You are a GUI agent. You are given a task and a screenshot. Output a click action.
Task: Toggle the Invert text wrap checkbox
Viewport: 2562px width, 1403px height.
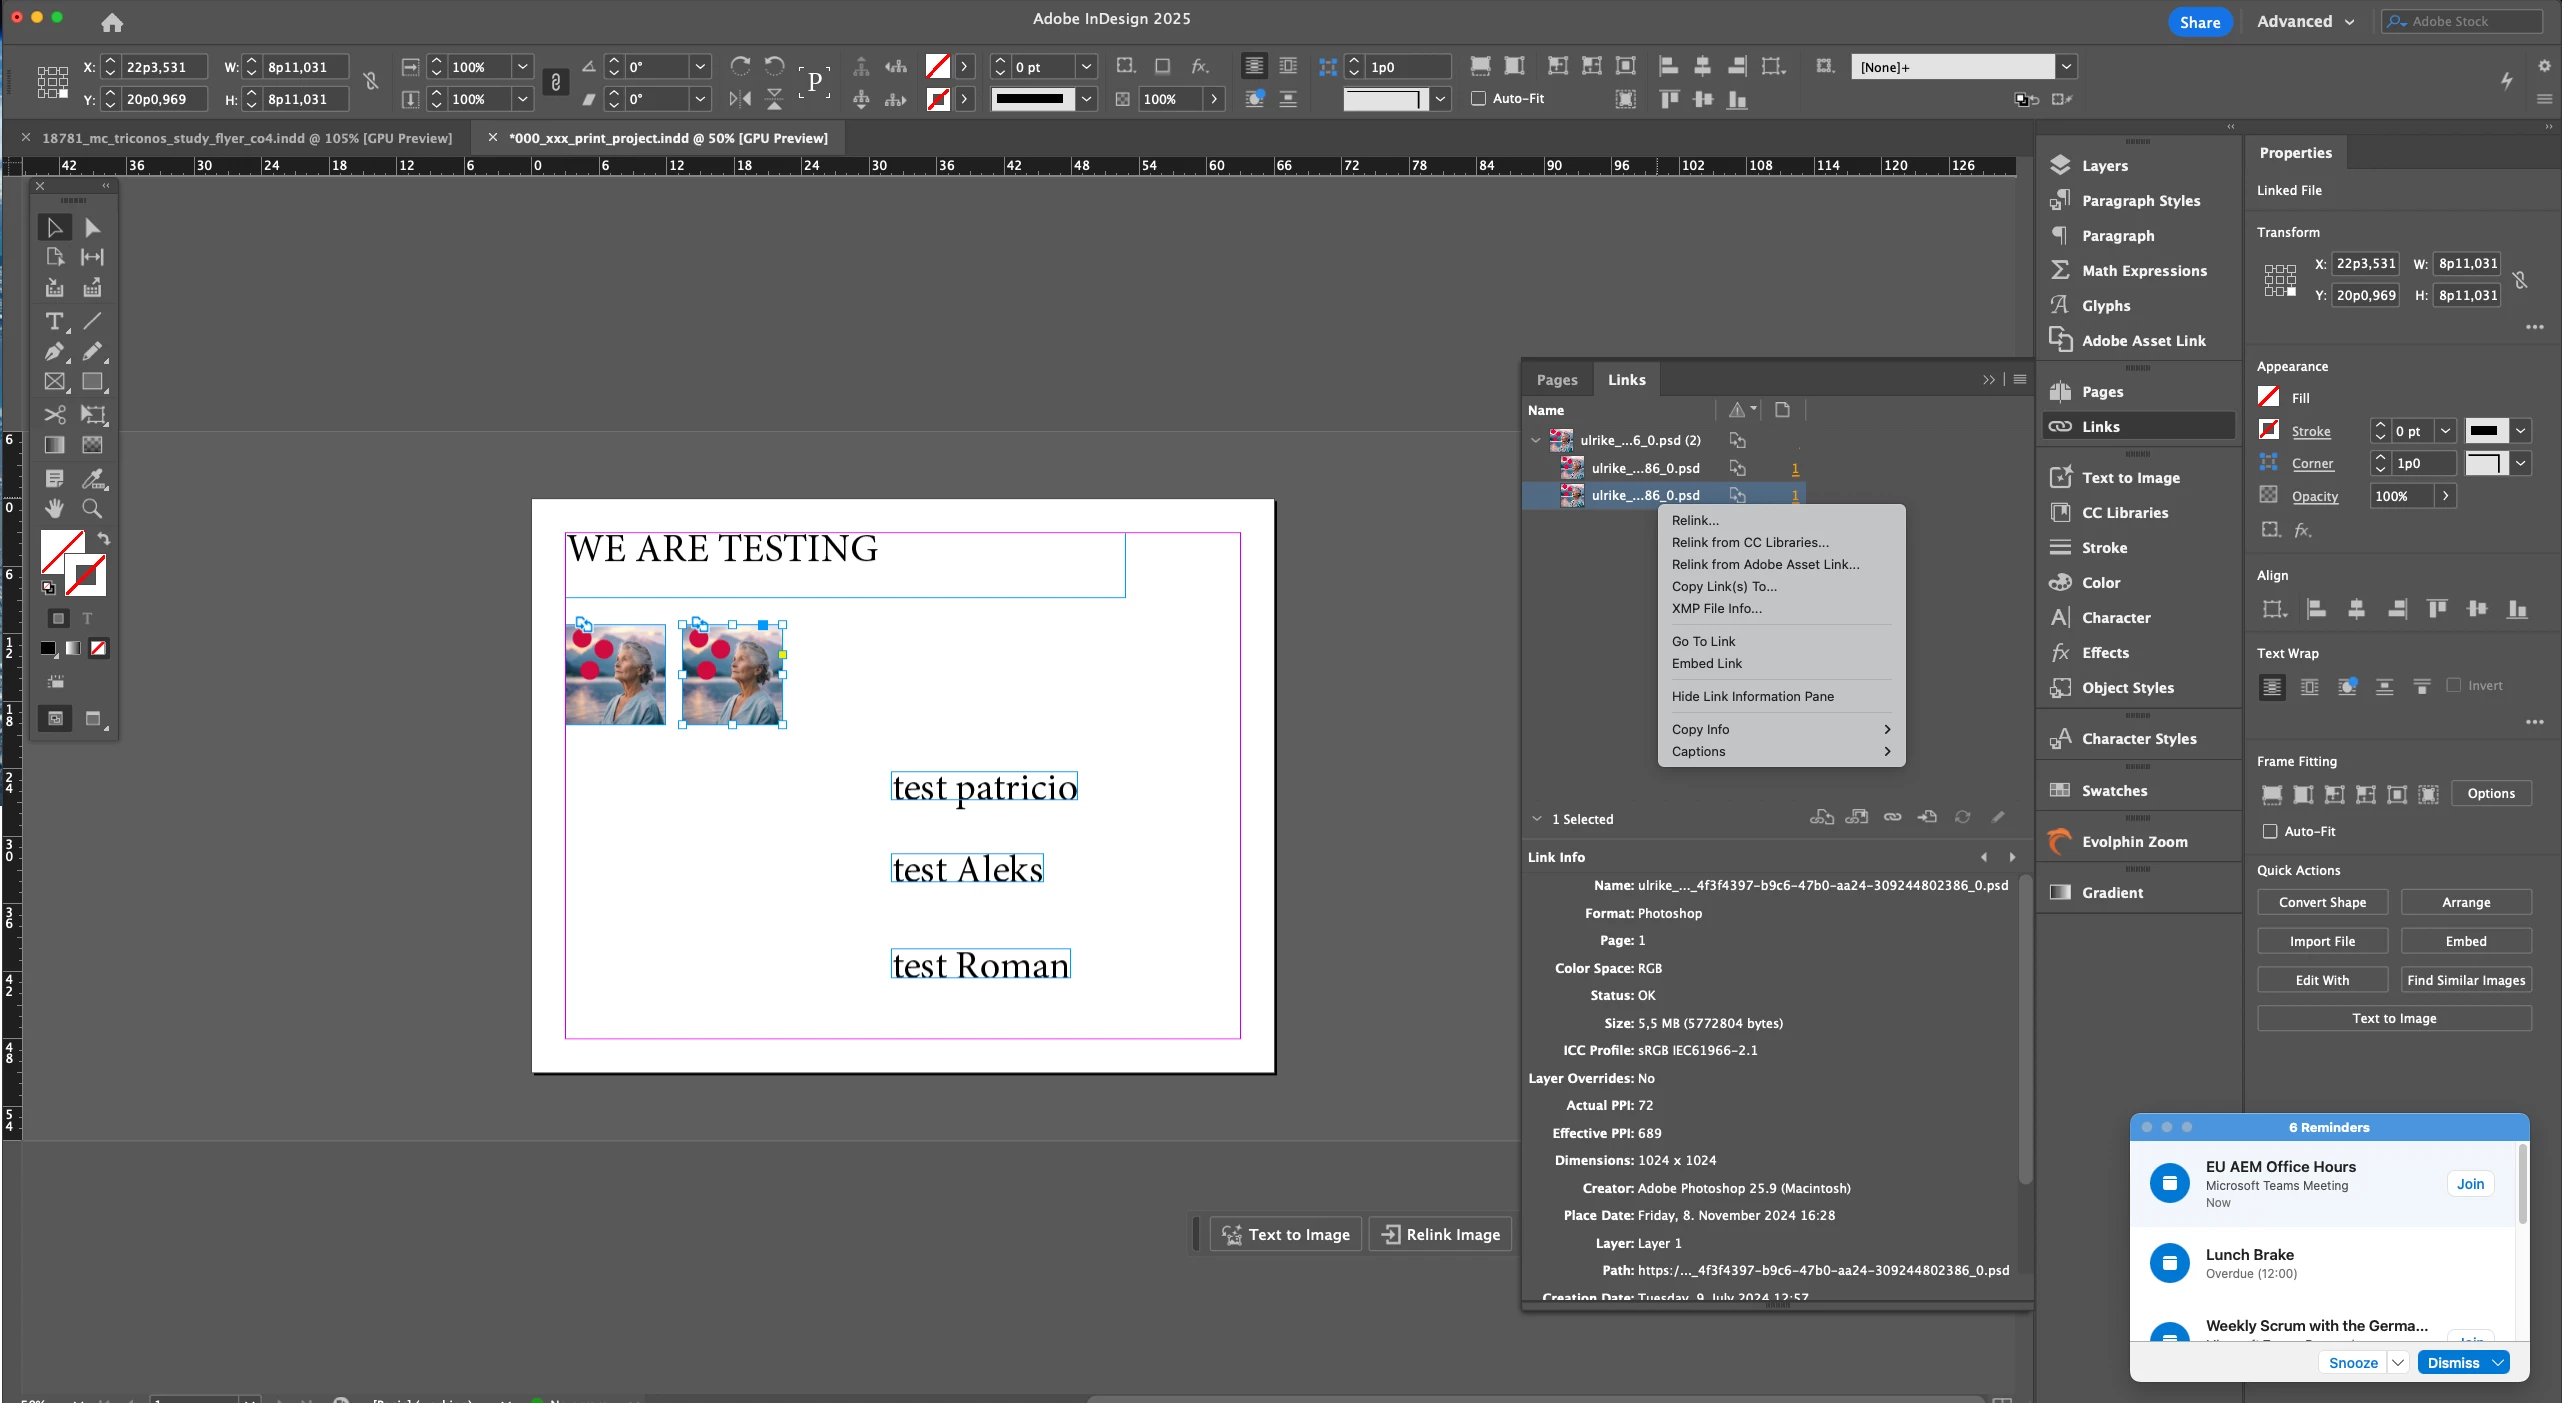click(x=2453, y=685)
